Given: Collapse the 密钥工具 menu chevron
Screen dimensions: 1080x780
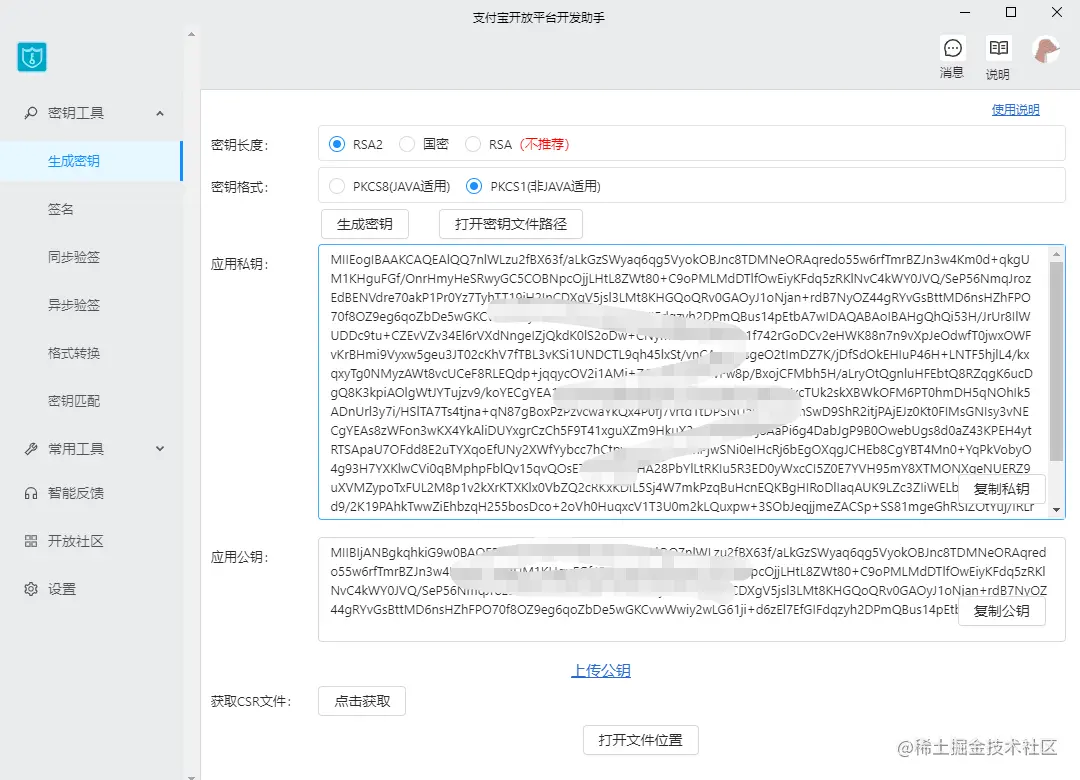Looking at the screenshot, I should tap(160, 113).
